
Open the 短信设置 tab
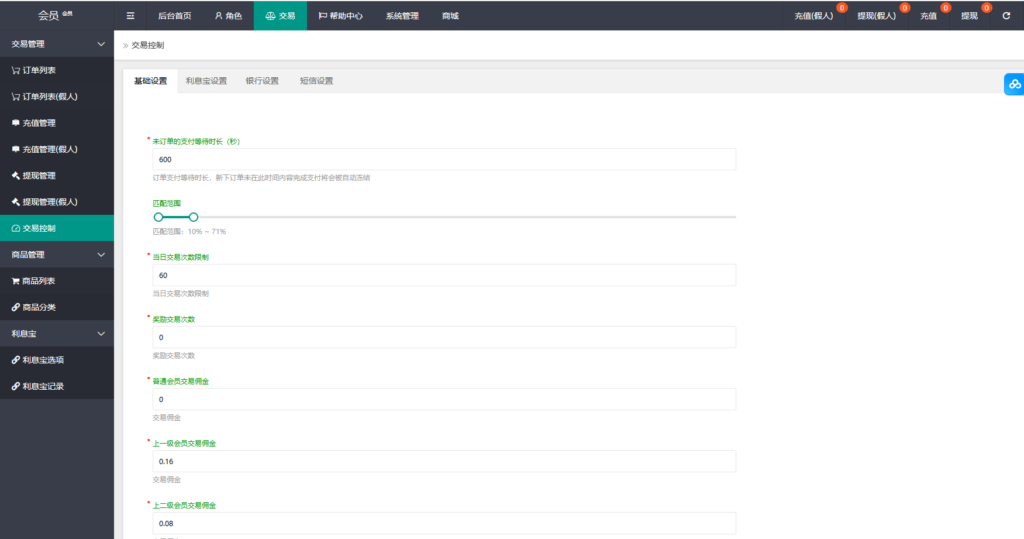[316, 81]
